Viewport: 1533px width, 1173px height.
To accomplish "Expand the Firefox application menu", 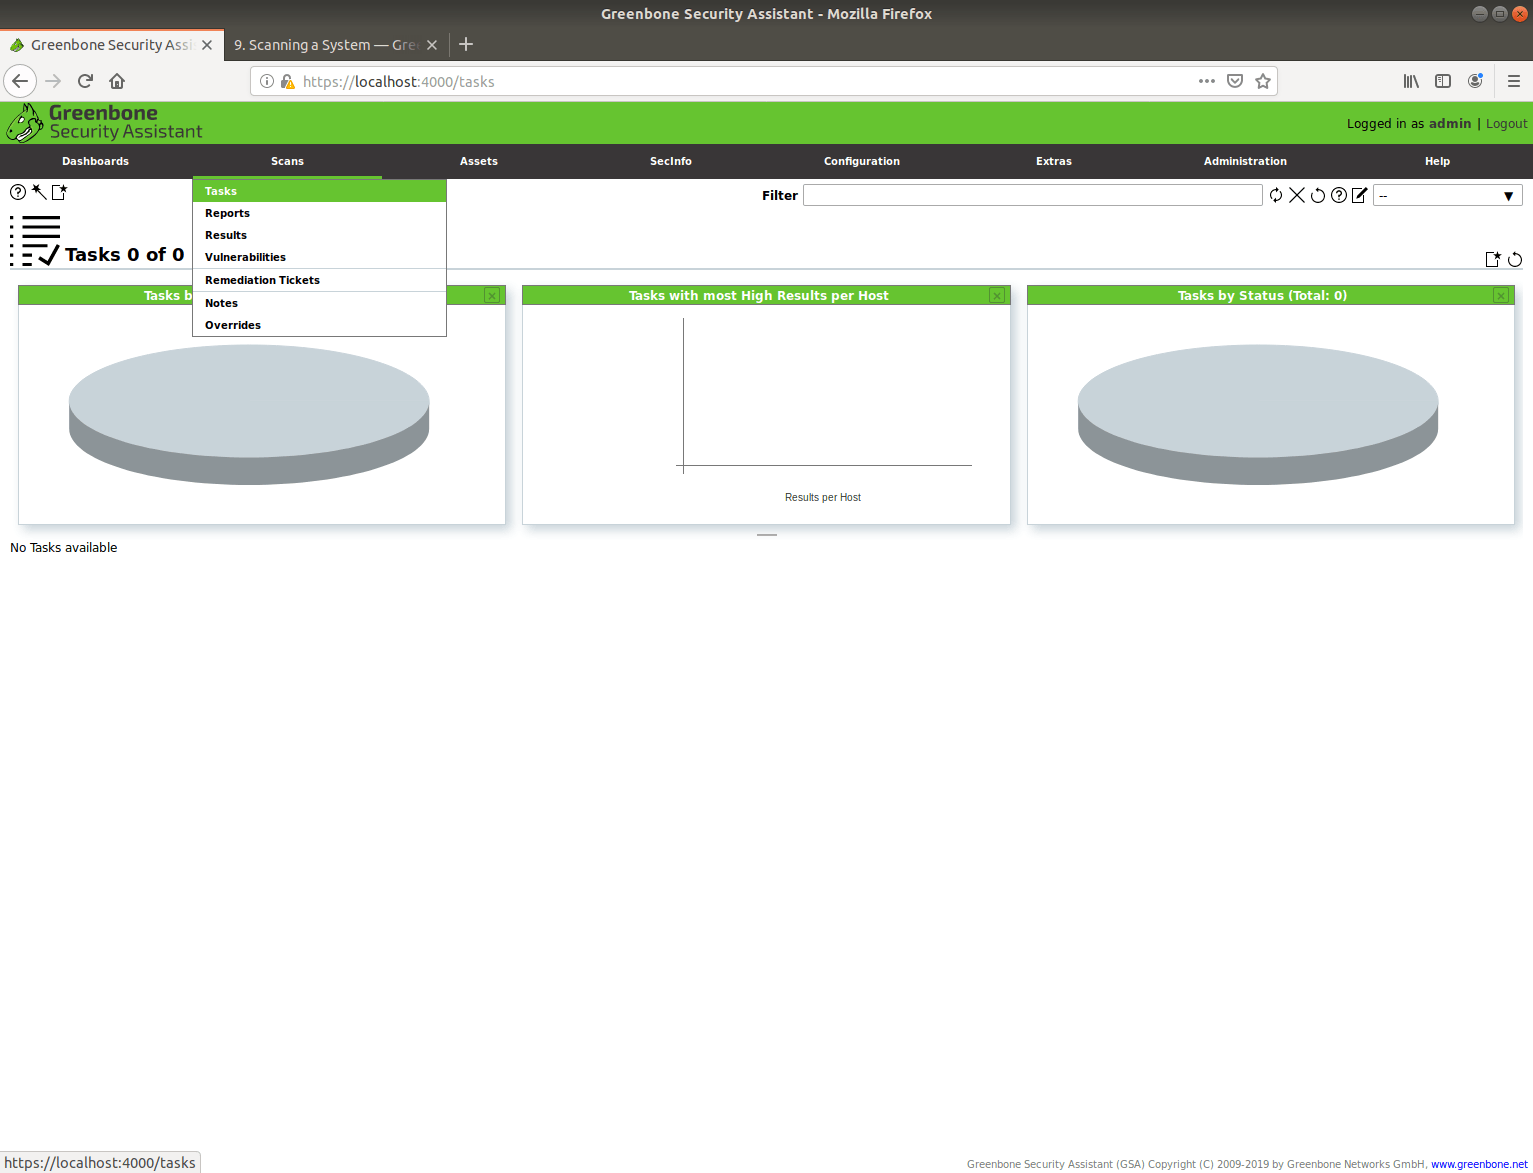I will [x=1513, y=81].
